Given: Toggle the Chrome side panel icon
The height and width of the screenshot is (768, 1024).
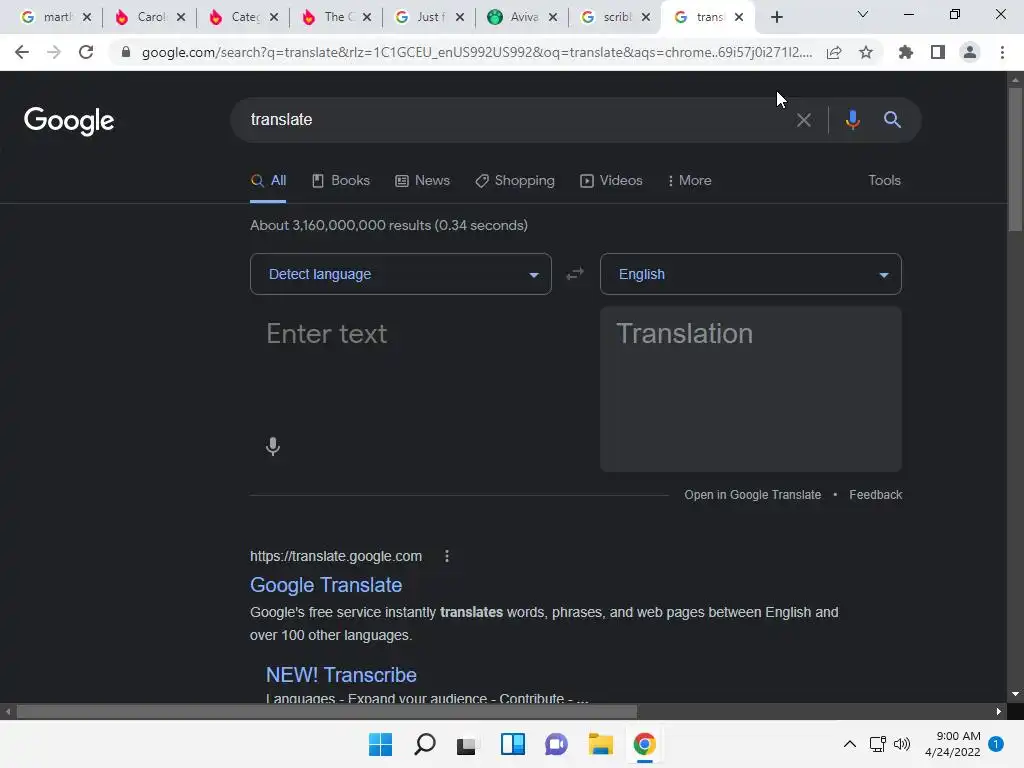Looking at the screenshot, I should [938, 52].
